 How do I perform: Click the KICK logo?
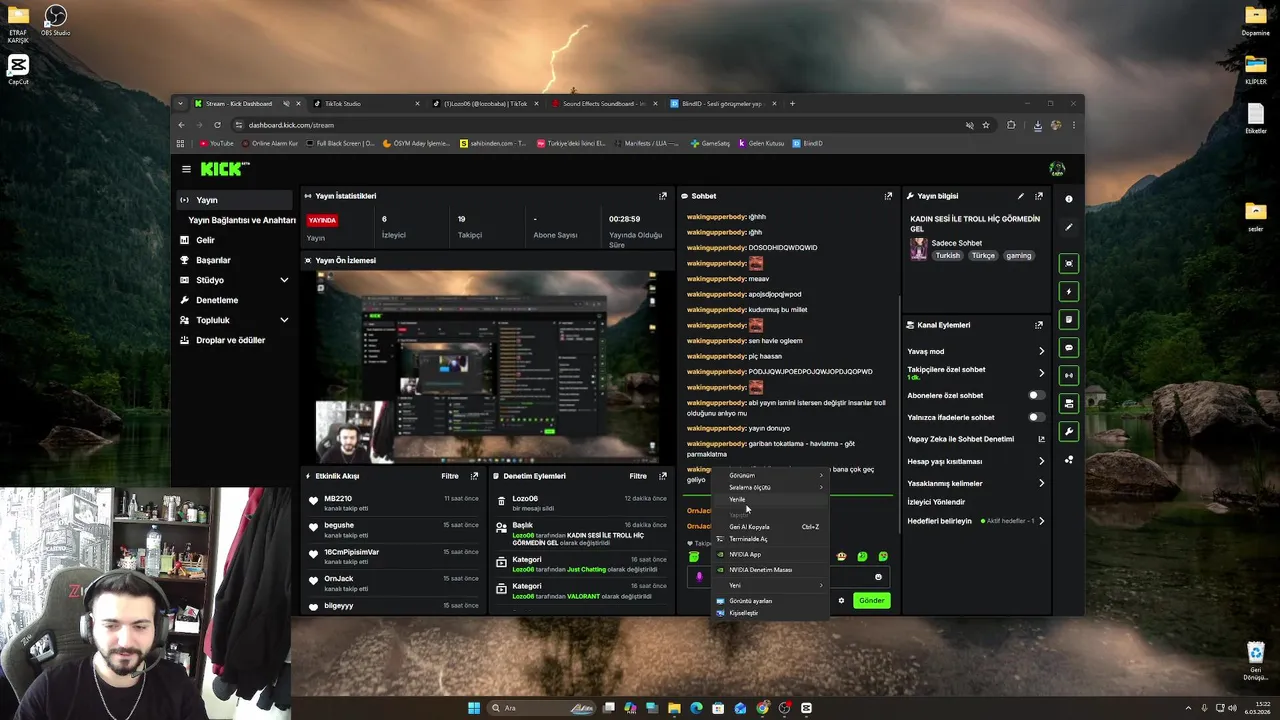pyautogui.click(x=225, y=169)
